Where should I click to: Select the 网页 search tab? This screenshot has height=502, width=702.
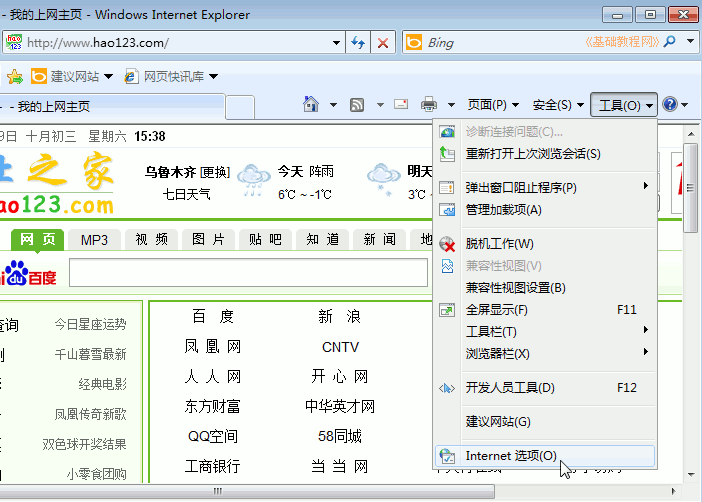pos(38,240)
